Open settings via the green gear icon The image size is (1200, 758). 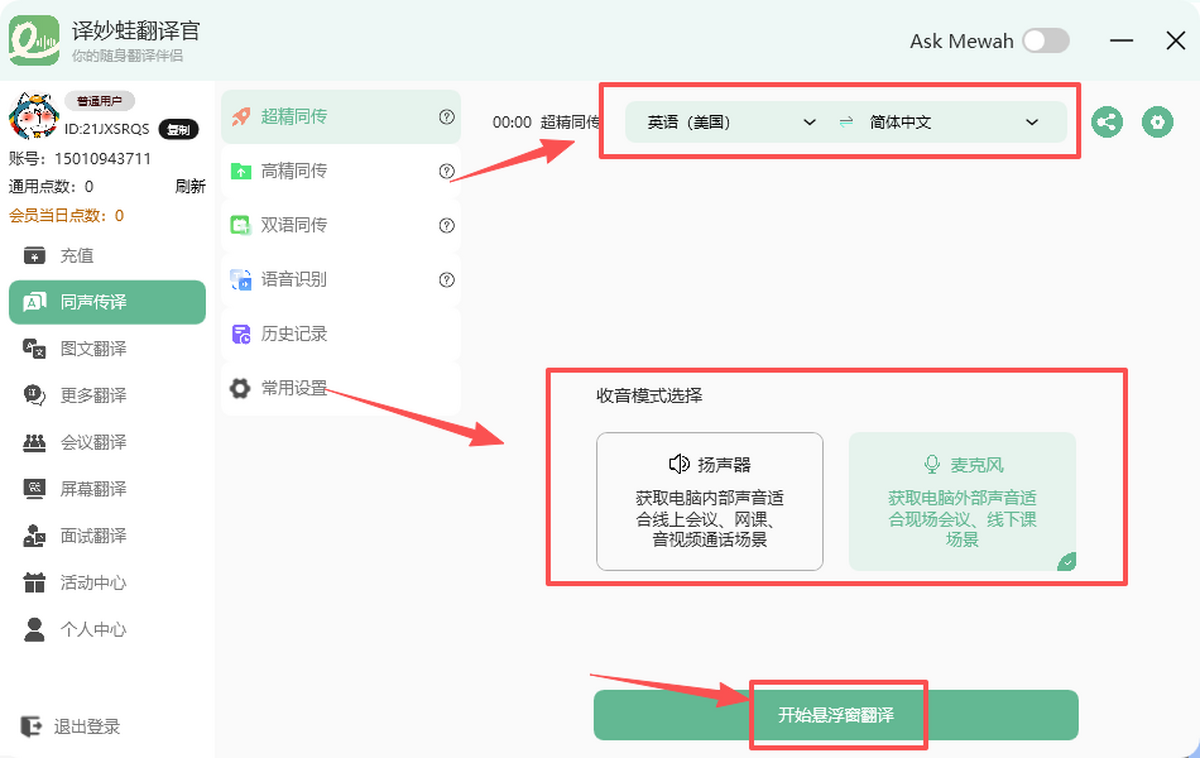[x=1157, y=123]
